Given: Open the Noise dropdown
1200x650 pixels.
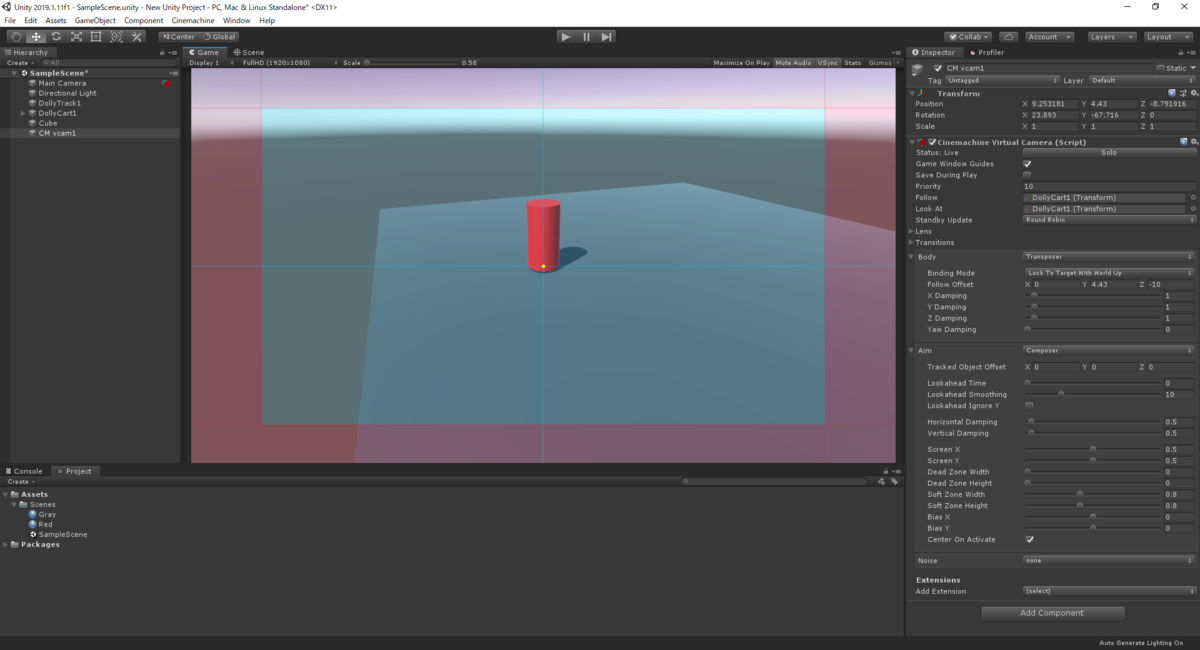Looking at the screenshot, I should tap(1108, 561).
